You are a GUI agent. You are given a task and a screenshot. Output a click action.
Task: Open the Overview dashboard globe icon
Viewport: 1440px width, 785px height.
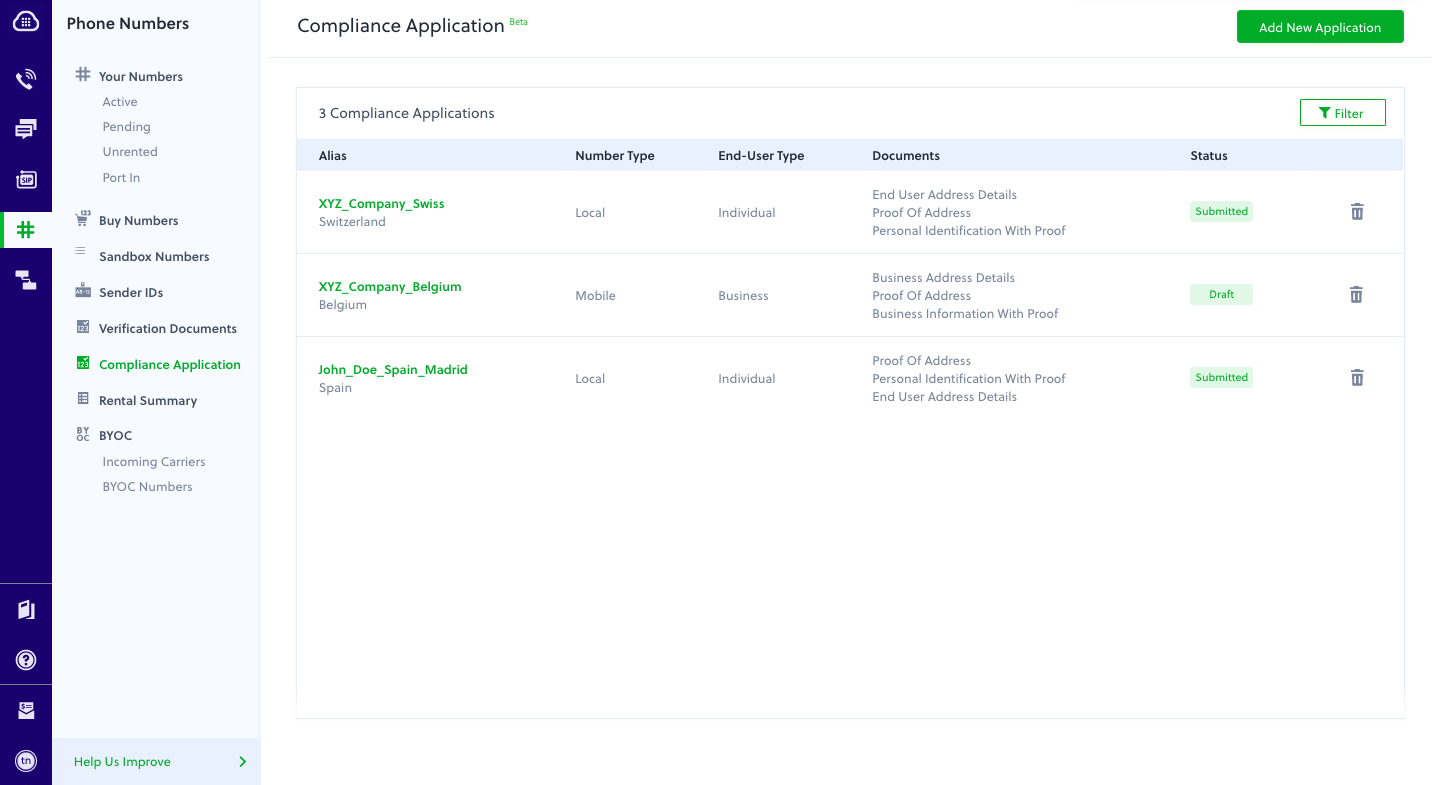point(25,20)
